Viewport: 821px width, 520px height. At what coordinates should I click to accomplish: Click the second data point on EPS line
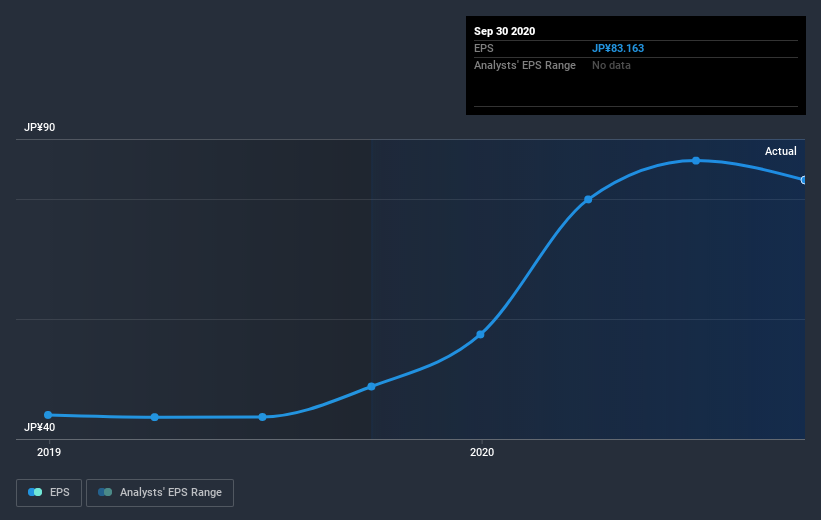(x=154, y=417)
